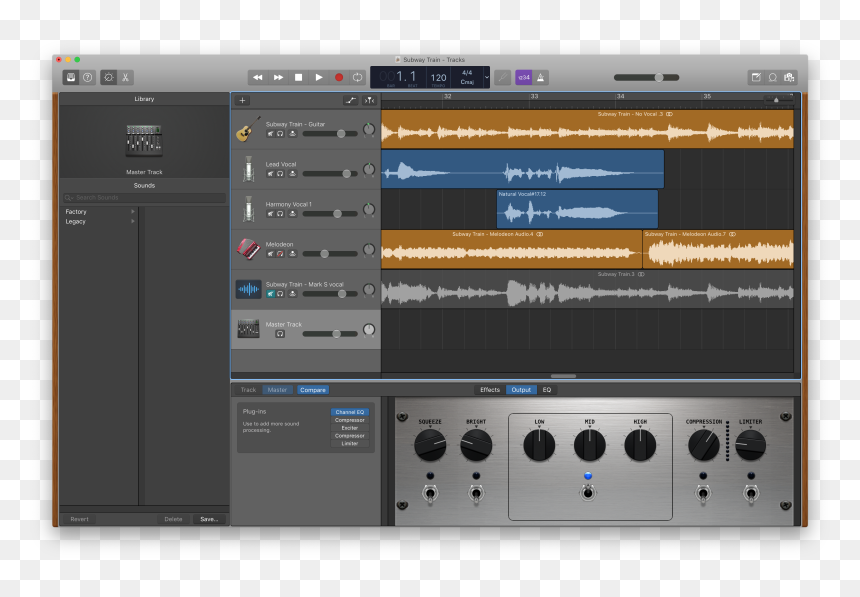Image resolution: width=860 pixels, height=597 pixels.
Task: Click the Save... button in Library
Action: (209, 519)
